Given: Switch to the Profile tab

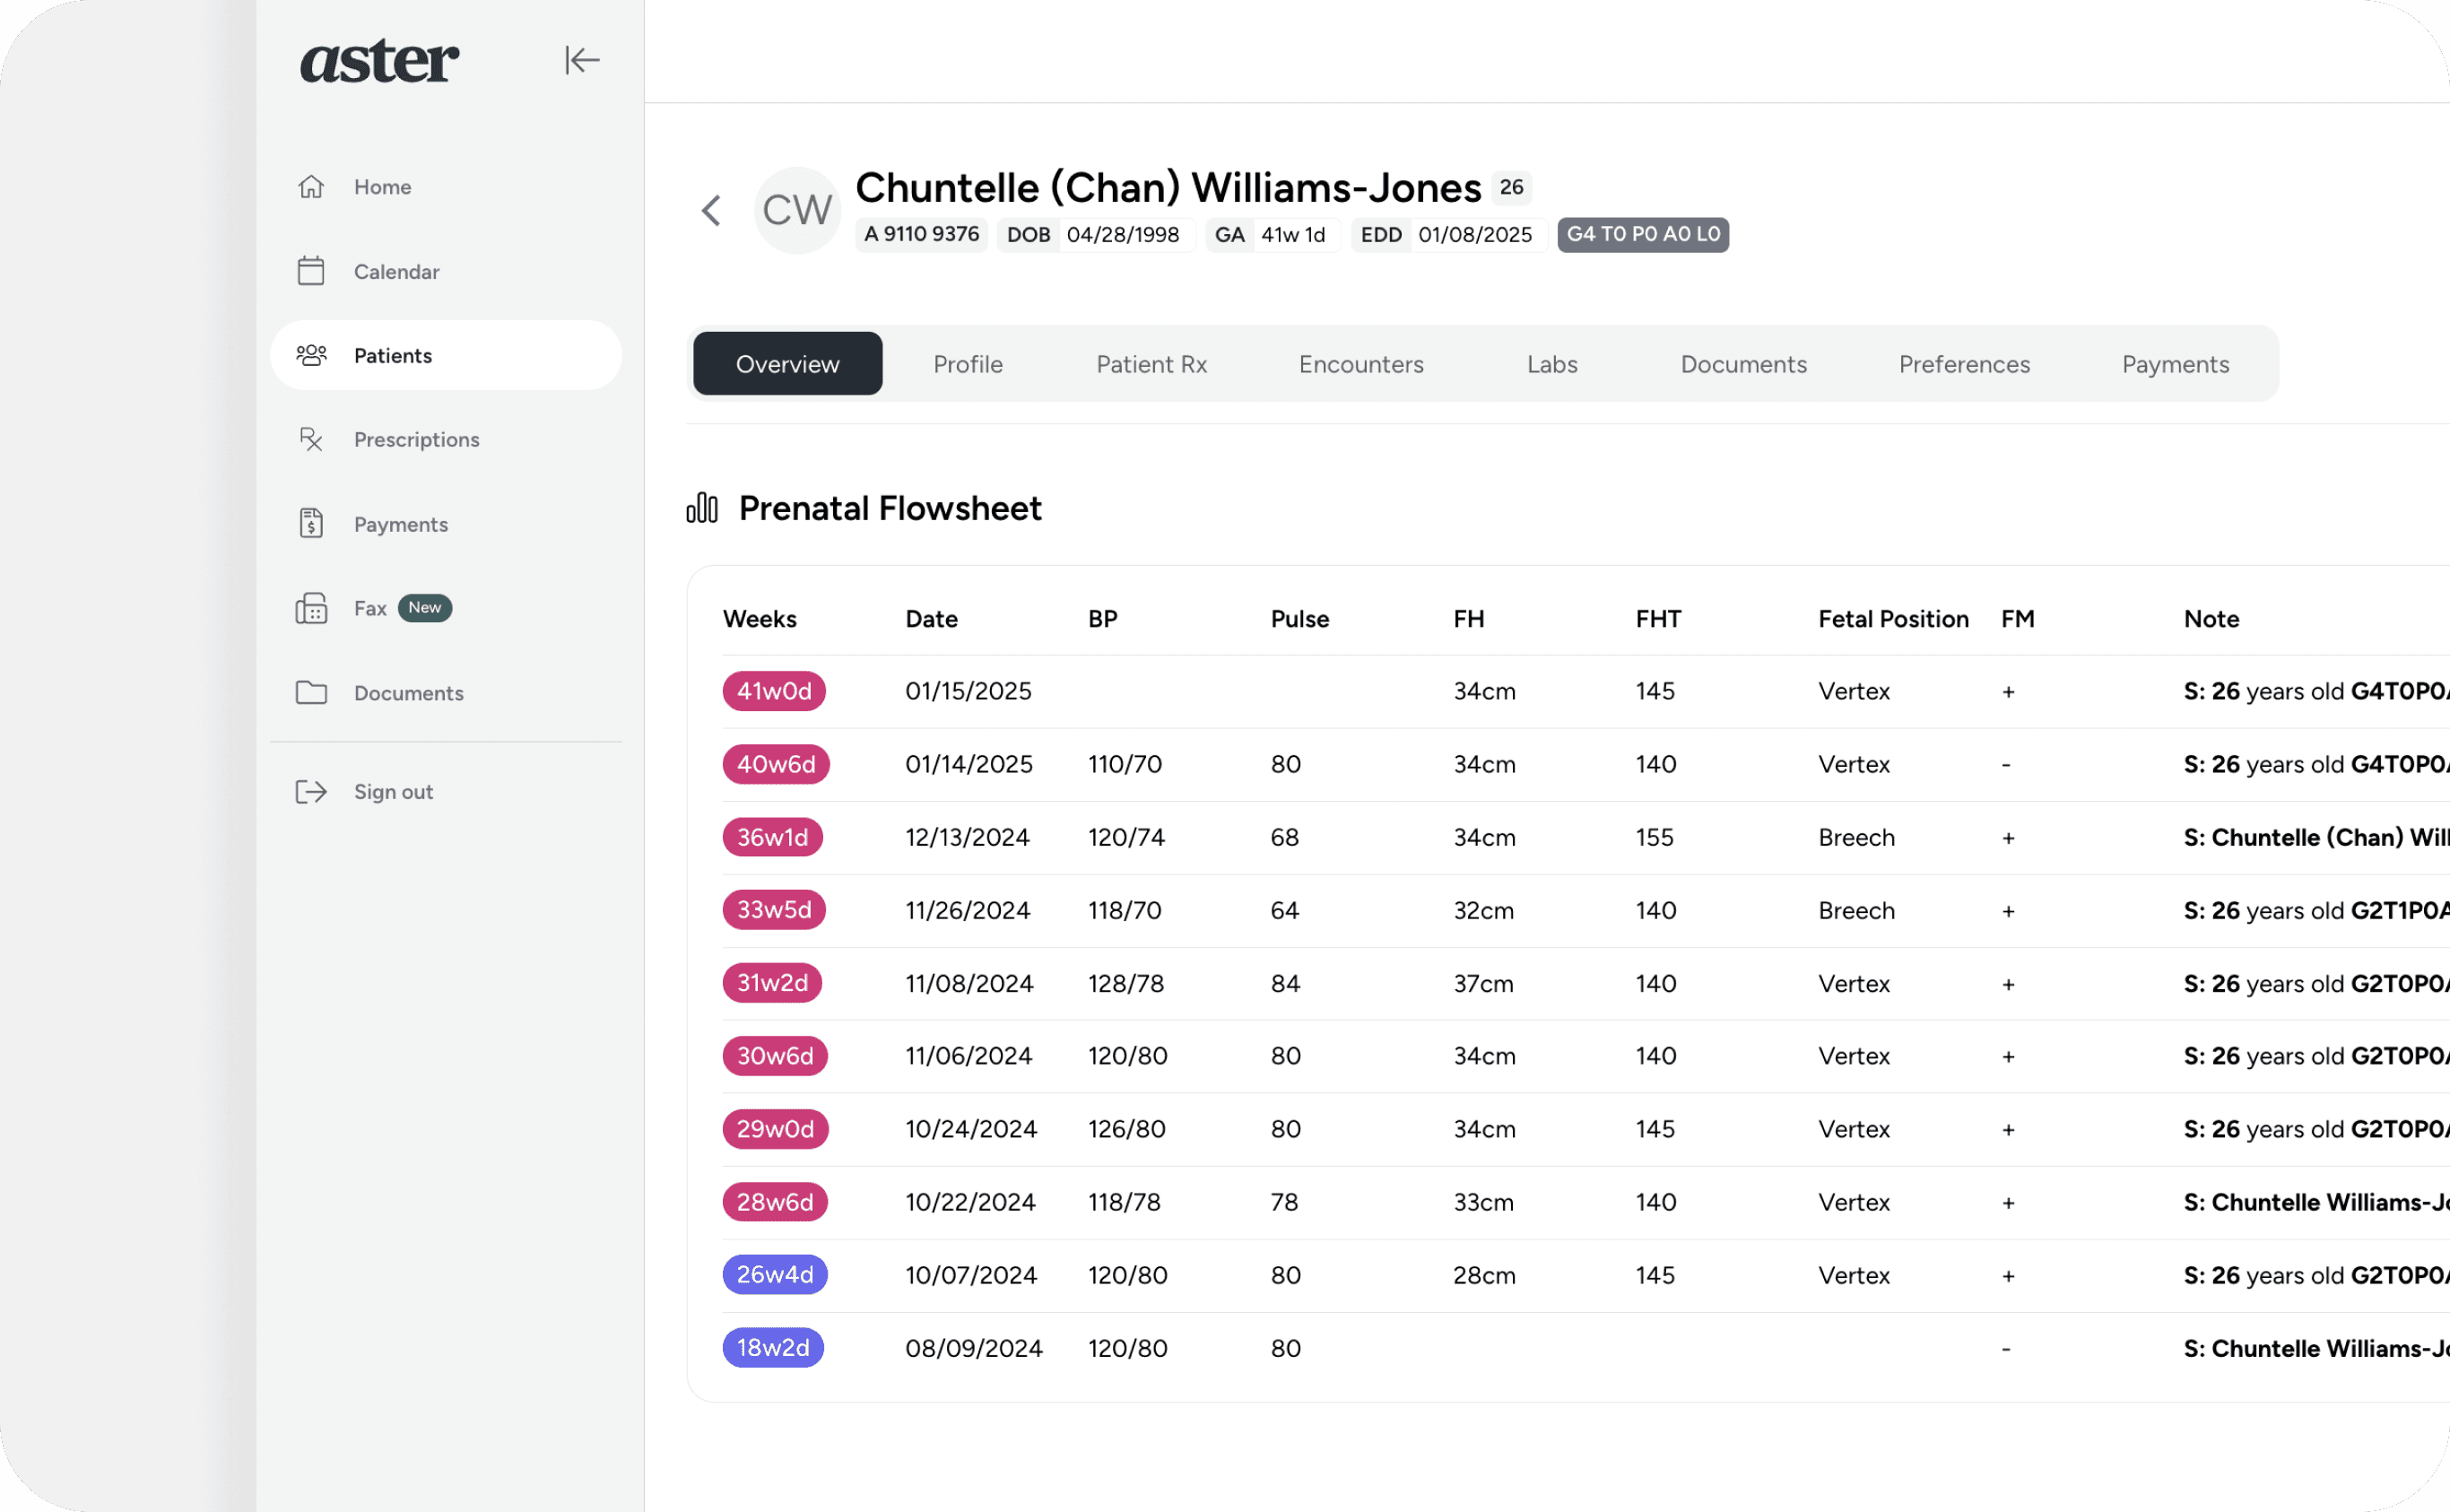Looking at the screenshot, I should point(967,364).
